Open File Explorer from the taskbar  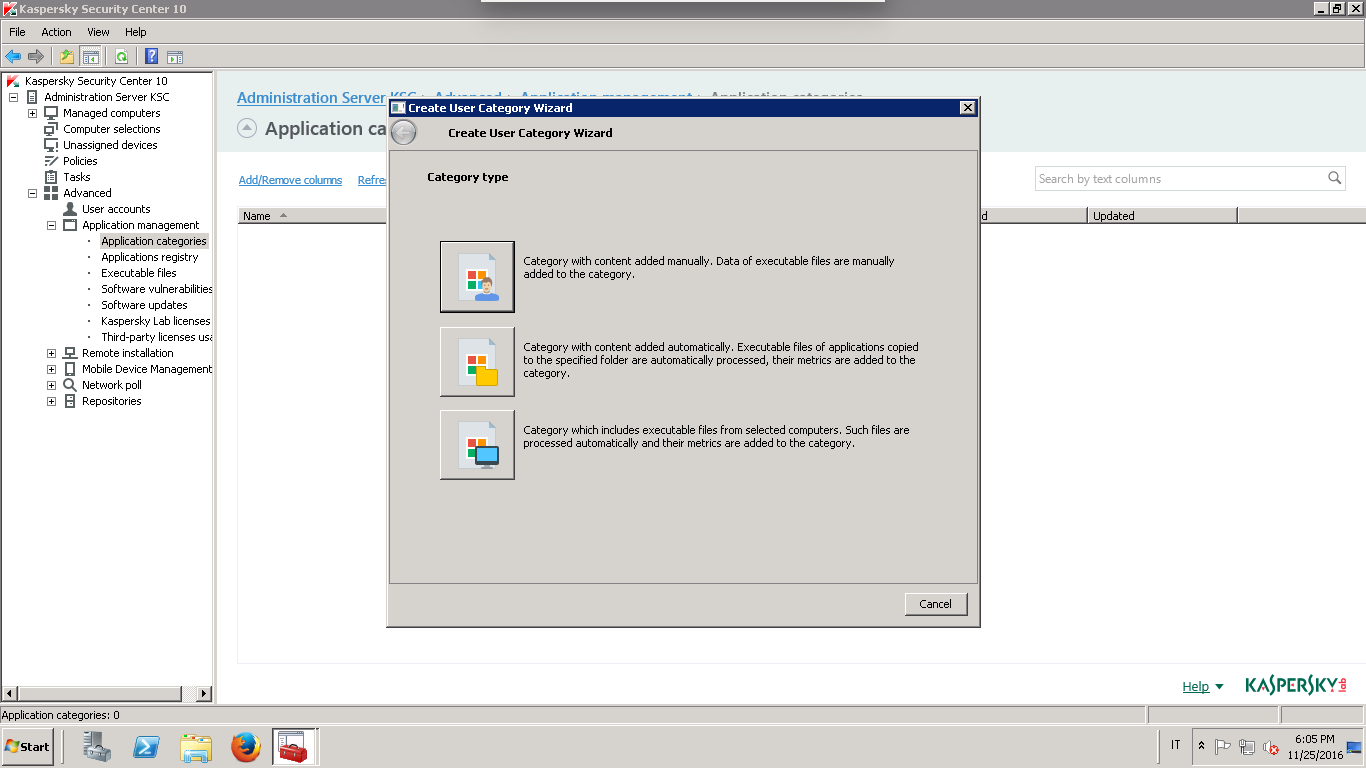pos(196,746)
